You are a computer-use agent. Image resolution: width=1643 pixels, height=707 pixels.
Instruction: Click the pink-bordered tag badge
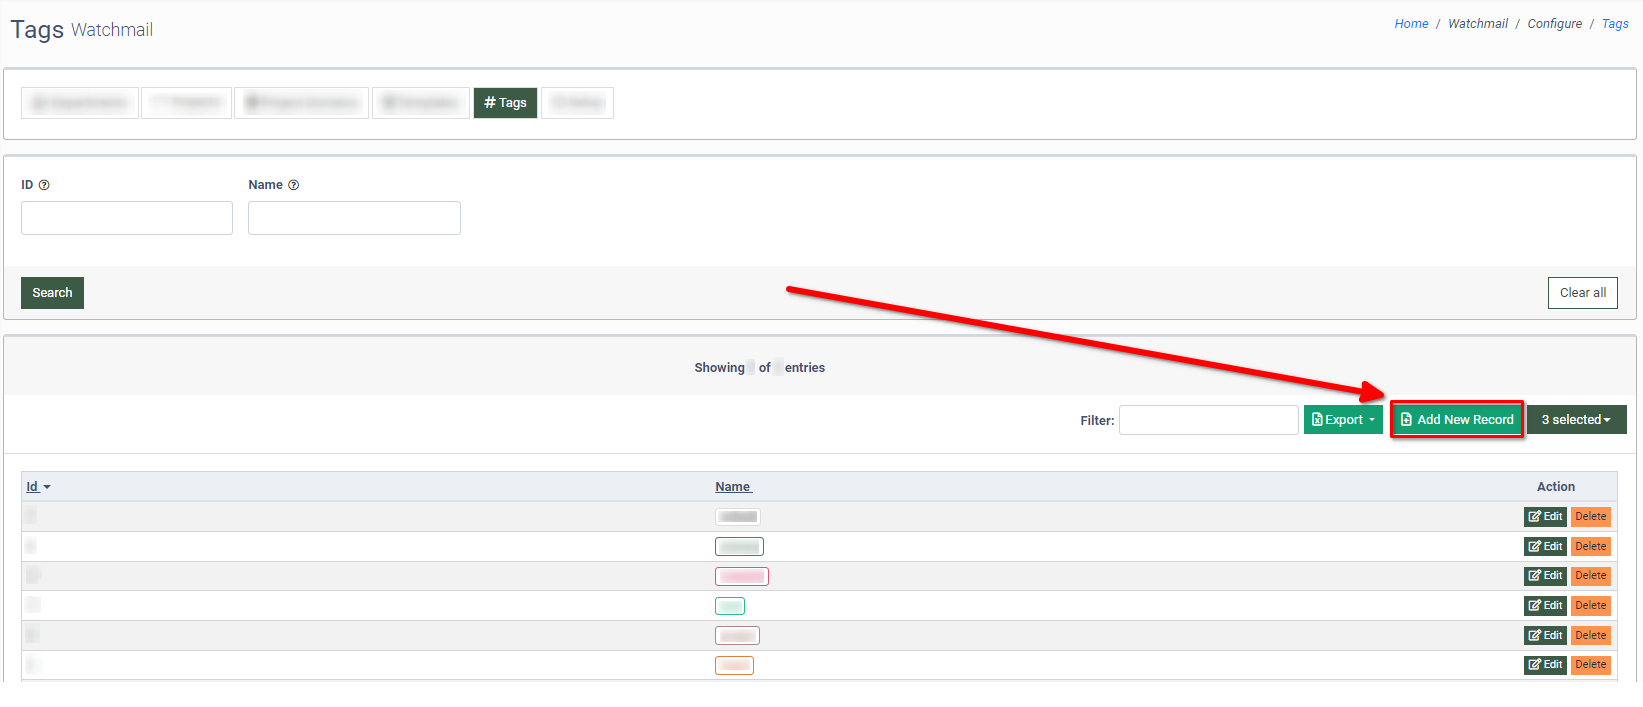click(x=741, y=577)
